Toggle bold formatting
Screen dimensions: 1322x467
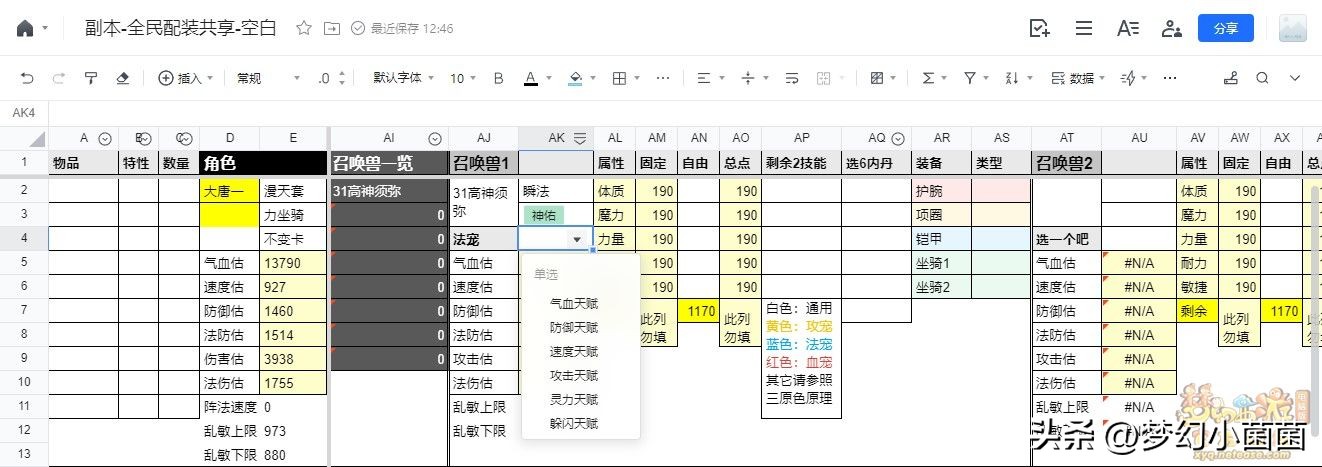[x=499, y=78]
